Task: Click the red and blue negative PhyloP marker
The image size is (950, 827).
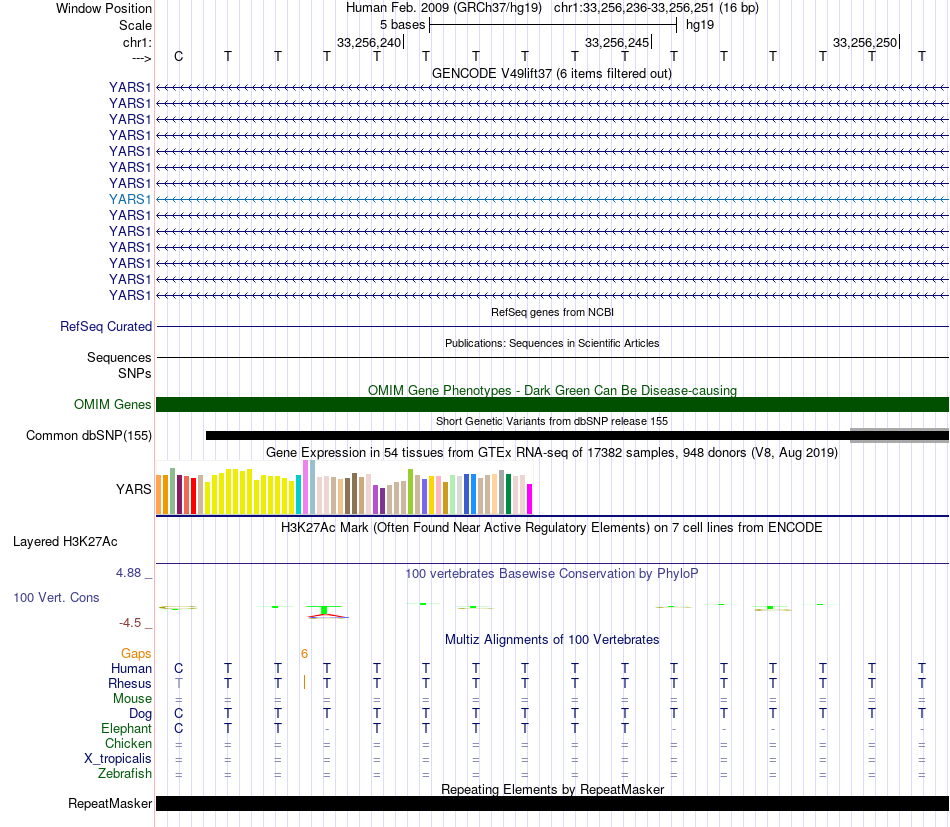Action: (328, 617)
